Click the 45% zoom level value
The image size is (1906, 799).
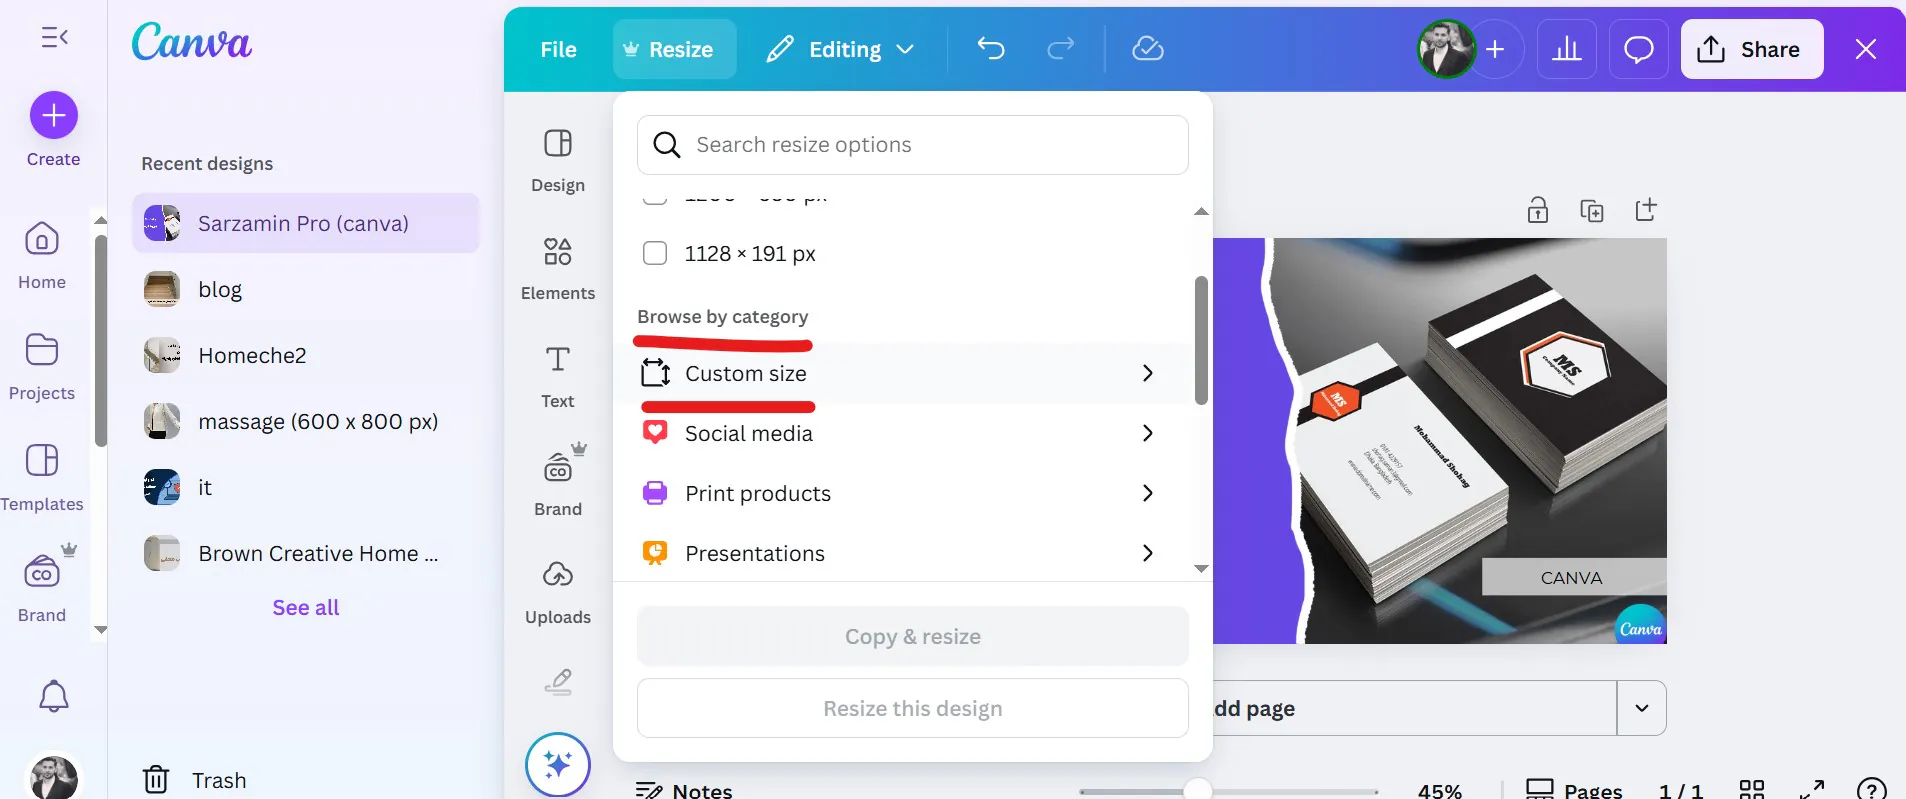click(1440, 790)
